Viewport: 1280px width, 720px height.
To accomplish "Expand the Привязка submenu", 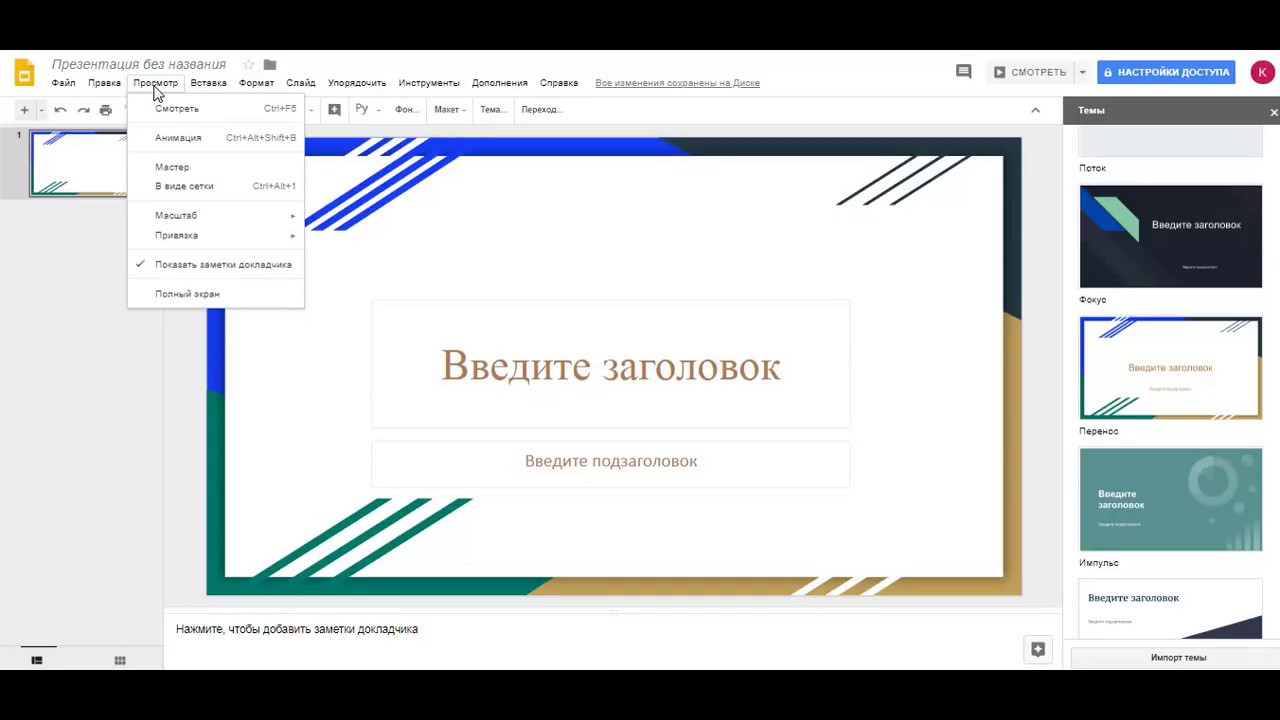I will (x=216, y=236).
